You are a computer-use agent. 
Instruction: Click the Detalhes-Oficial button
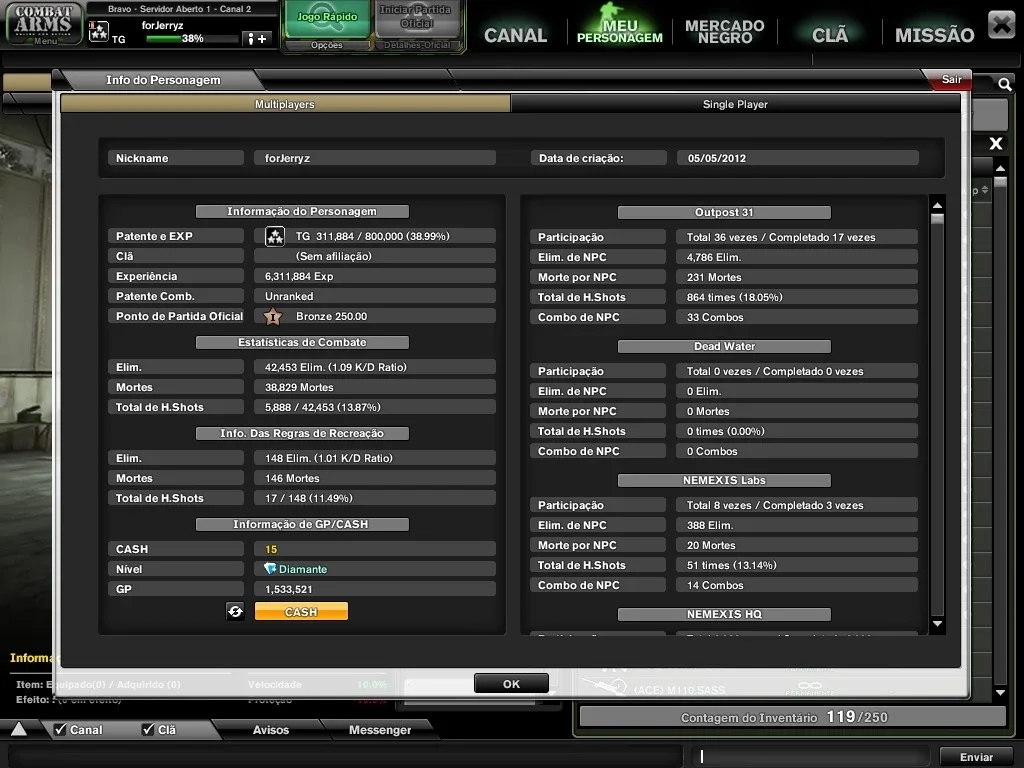(417, 45)
